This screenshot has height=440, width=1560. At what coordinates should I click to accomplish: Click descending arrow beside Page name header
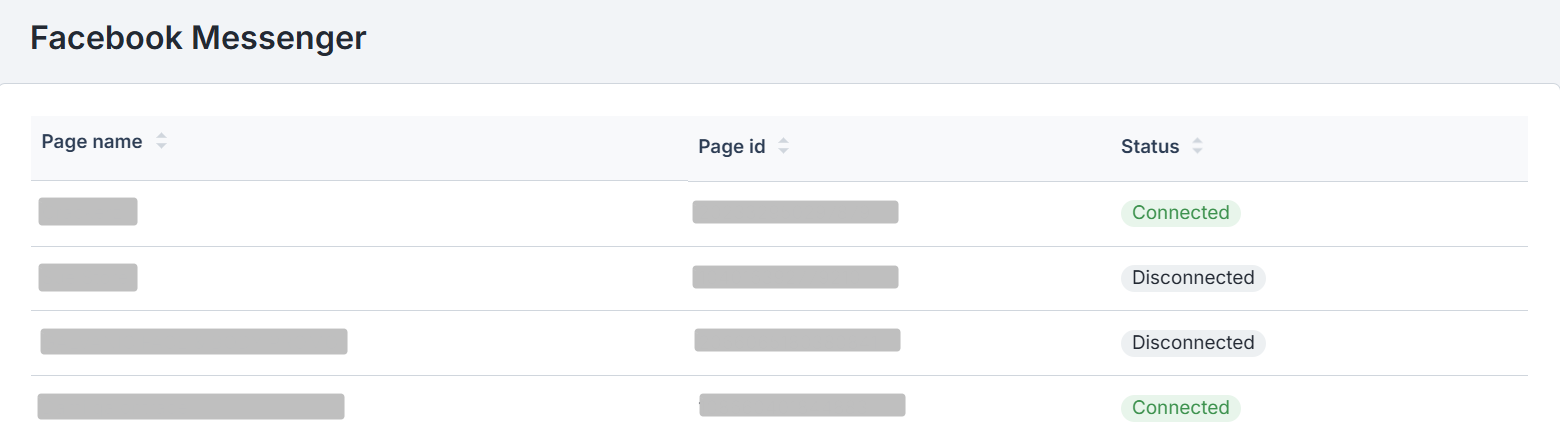(x=161, y=146)
